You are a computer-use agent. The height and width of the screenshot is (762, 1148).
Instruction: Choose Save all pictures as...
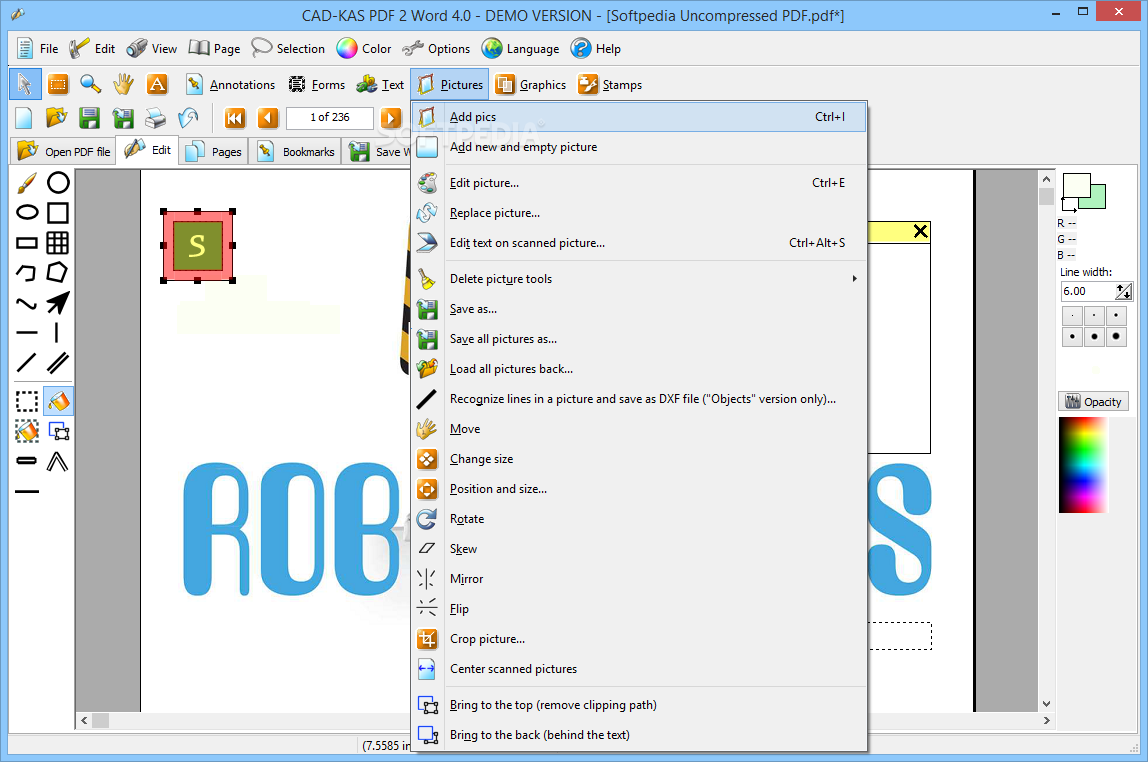pos(639,339)
